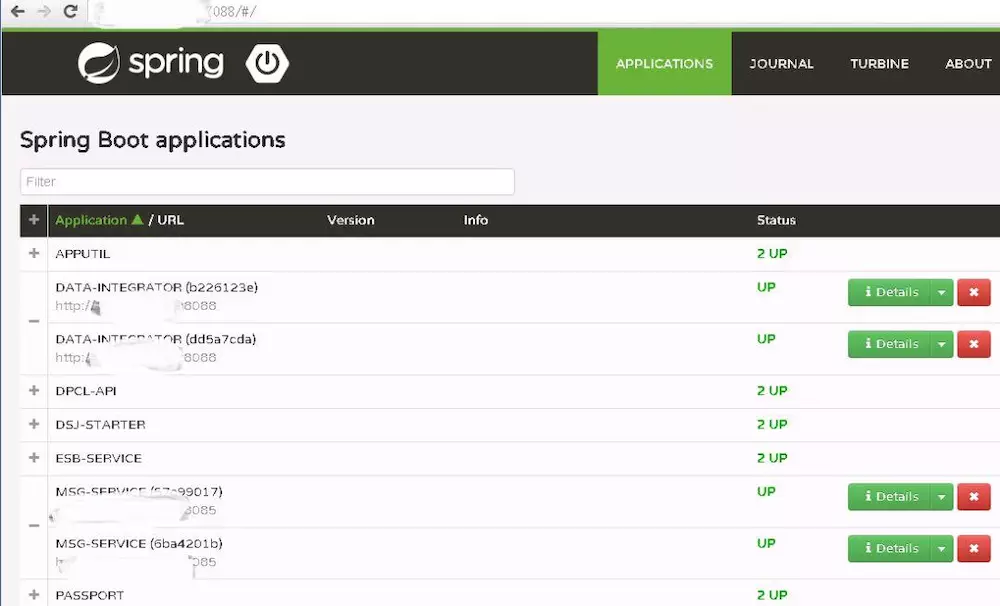Click the PASSPORT application name
The height and width of the screenshot is (606, 1000).
pos(90,595)
